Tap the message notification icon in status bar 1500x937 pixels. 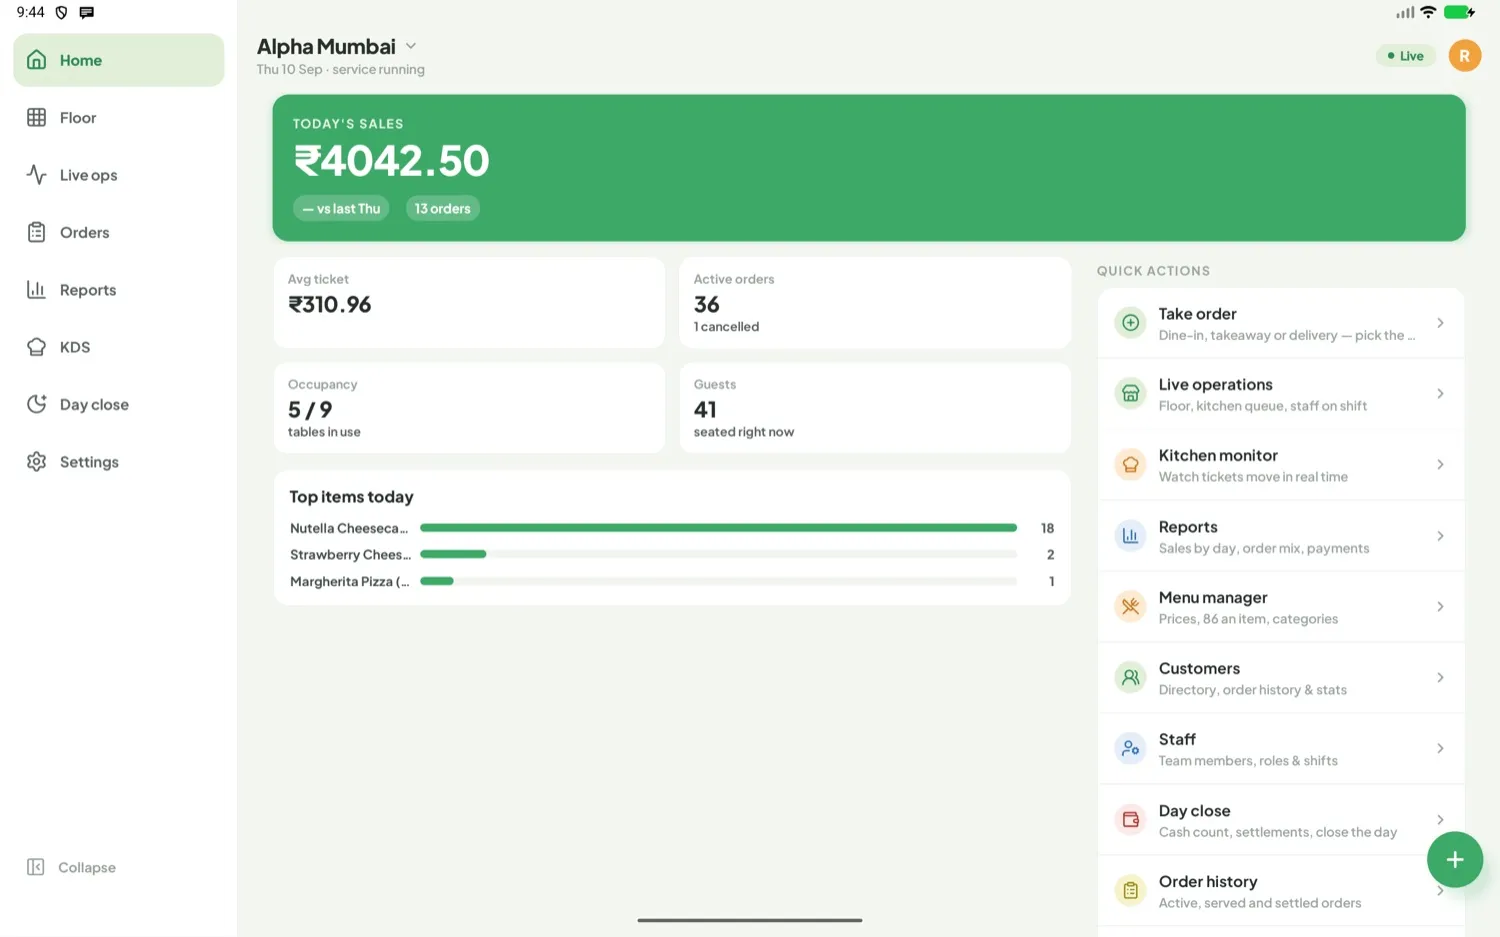[x=87, y=13]
